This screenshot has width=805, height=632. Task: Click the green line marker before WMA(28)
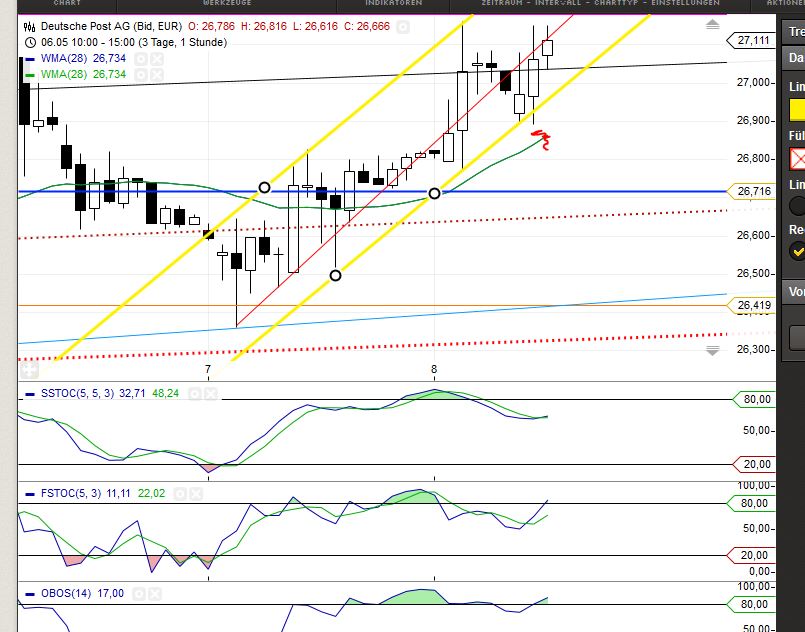[x=30, y=75]
